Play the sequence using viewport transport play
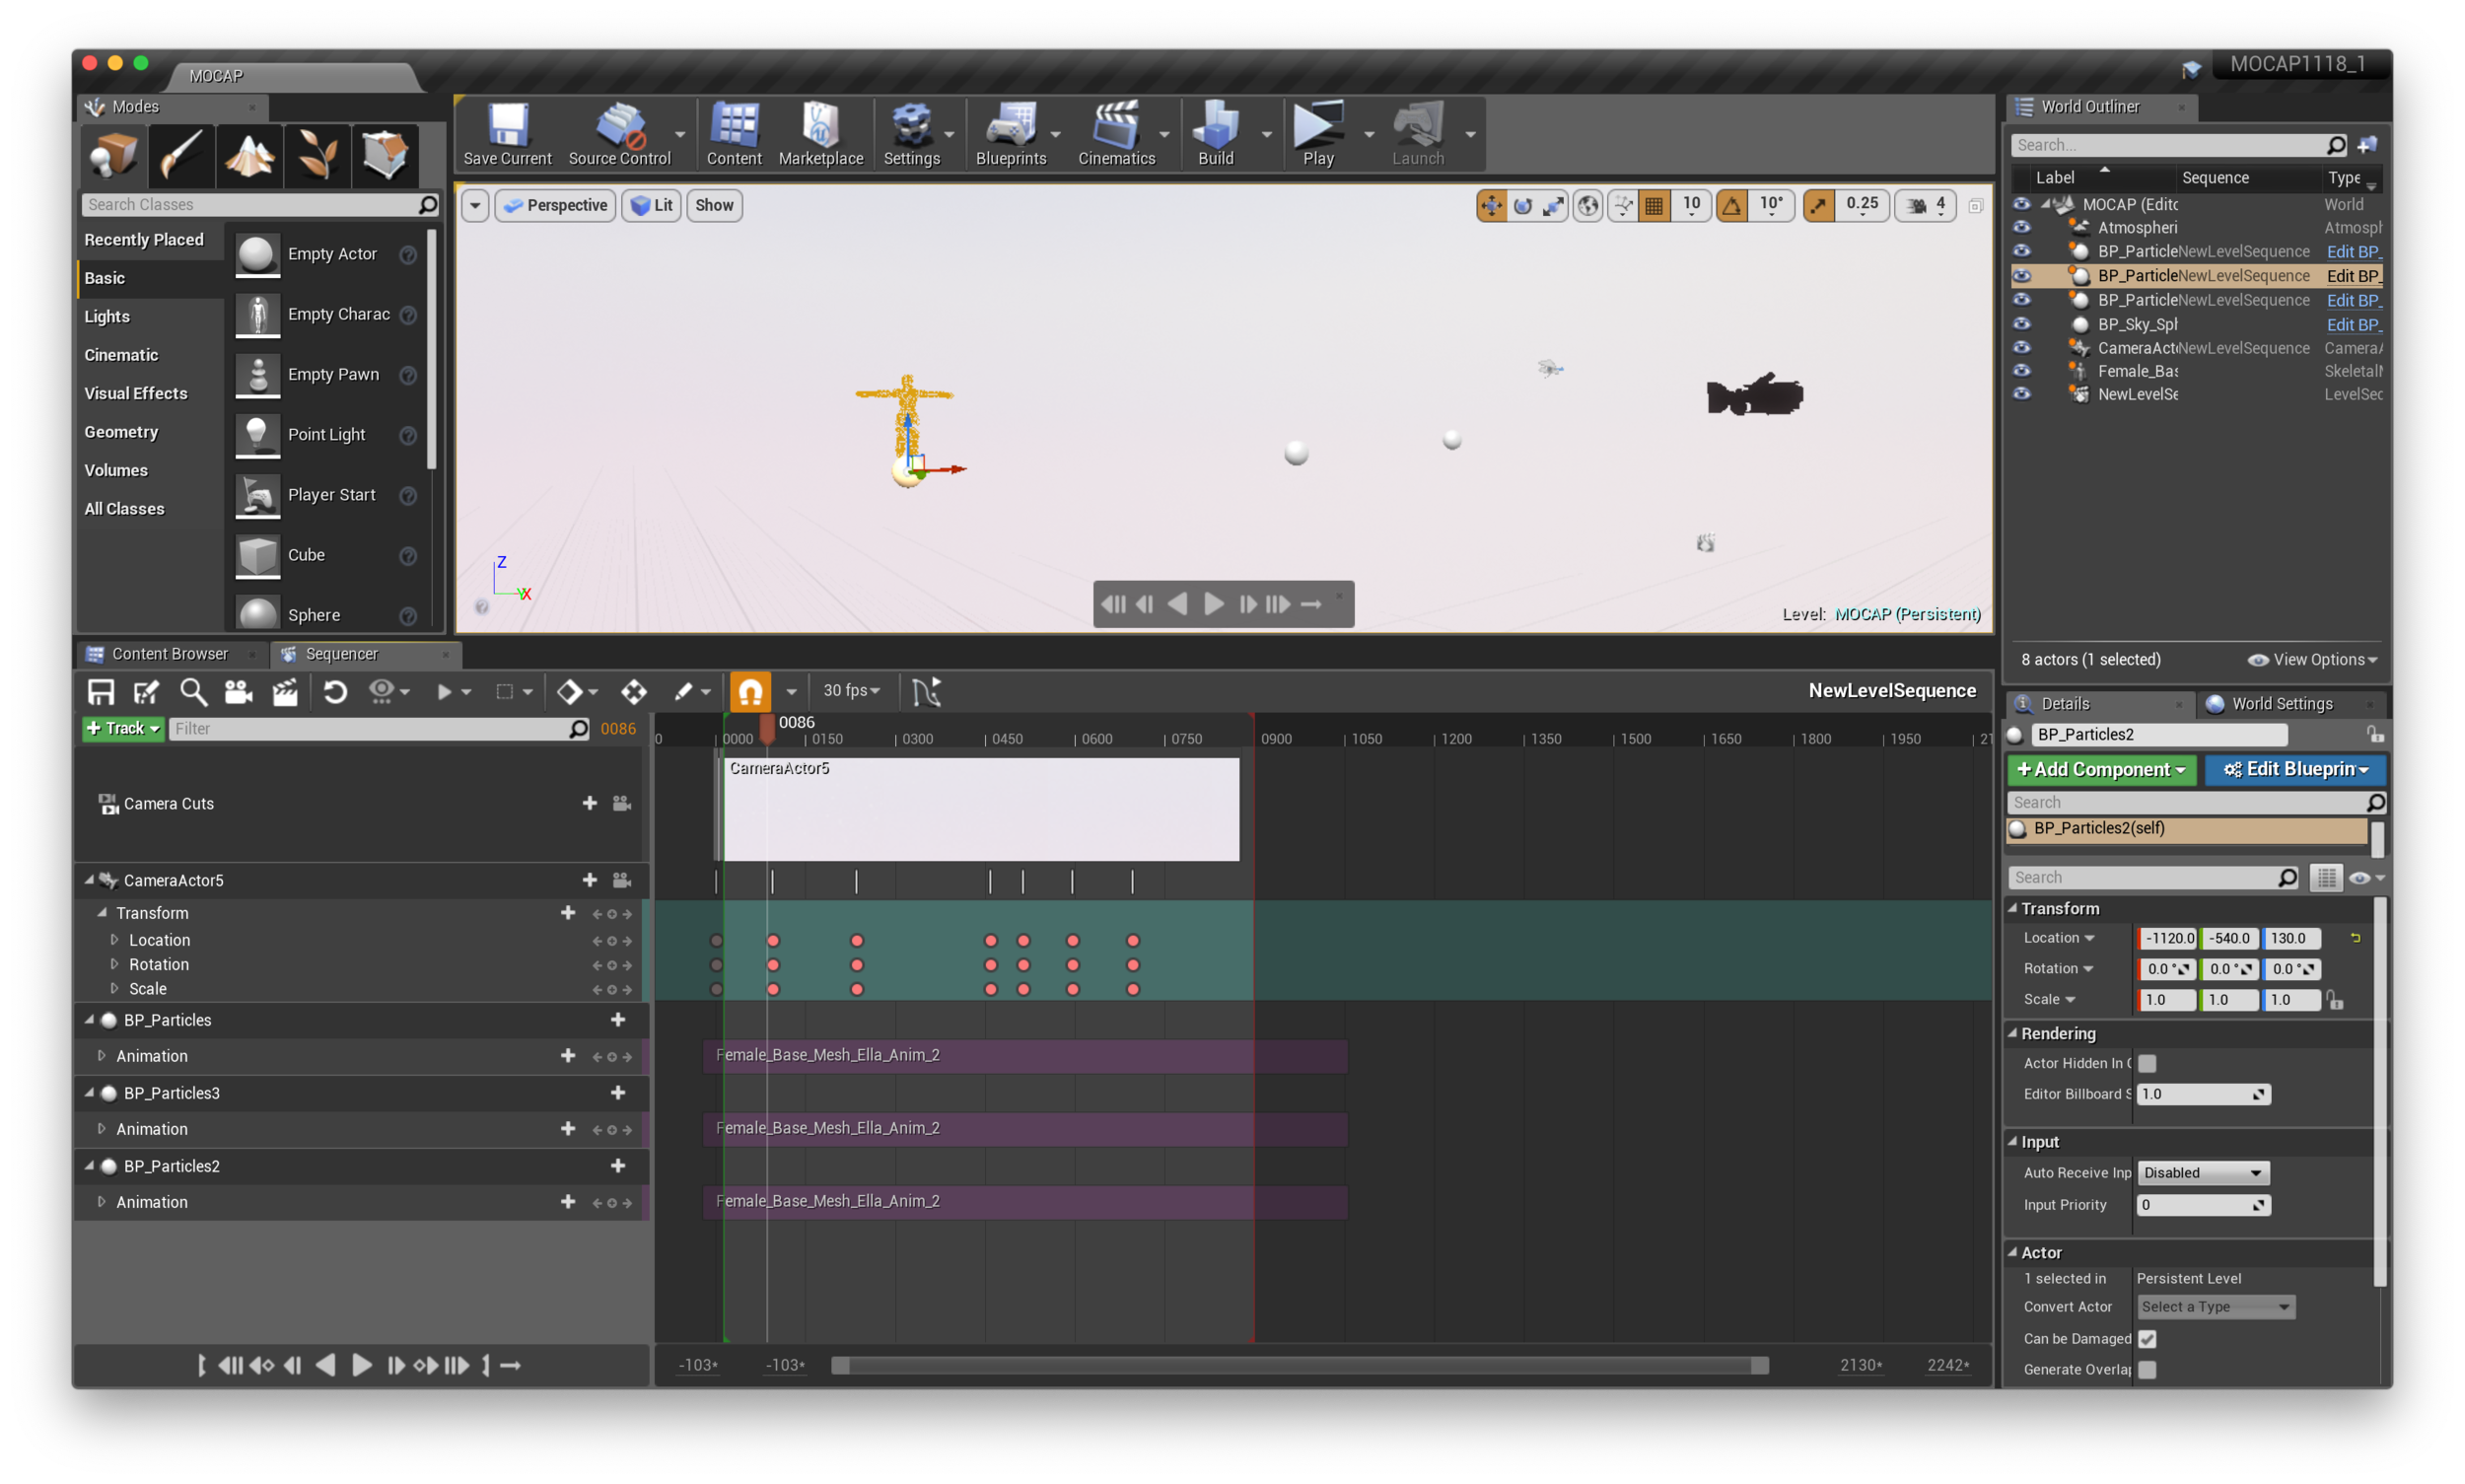 click(x=1213, y=604)
